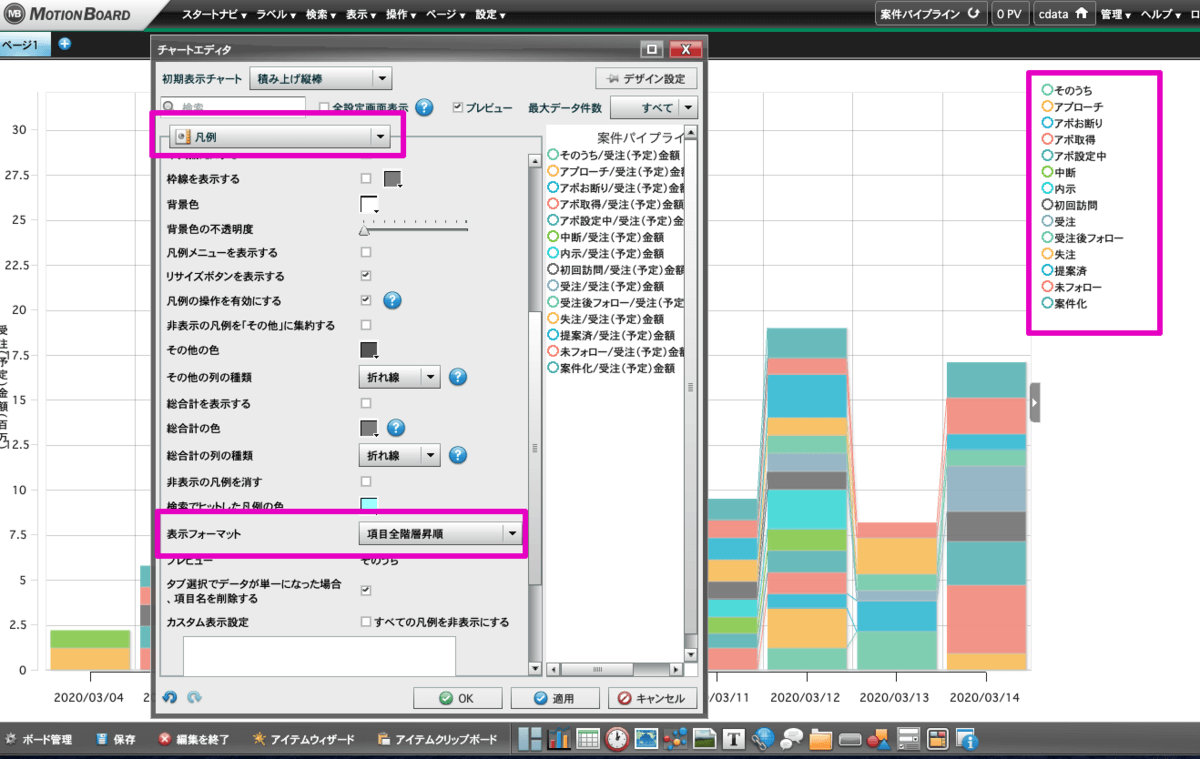Open the 管理 menu
Screen dimensions: 1200x759
pyautogui.click(x=1115, y=15)
